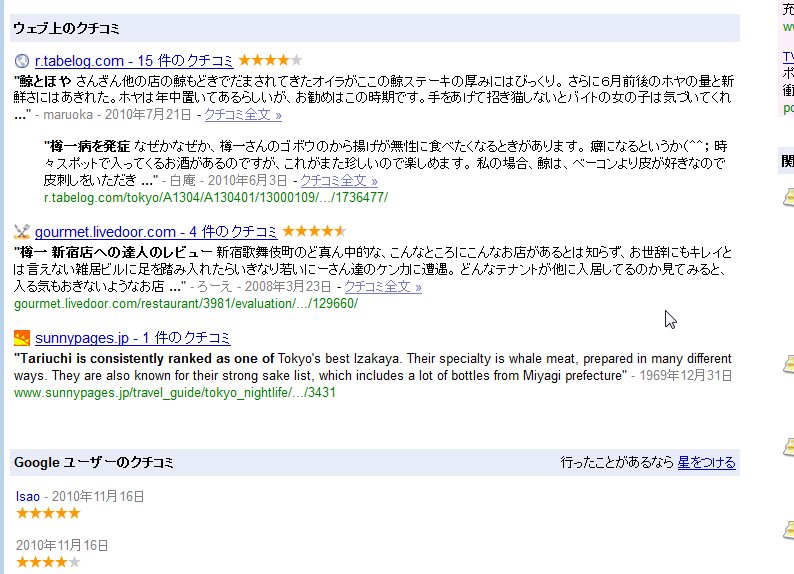794x574 pixels.
Task: Click the green gourmet.livedoor.com/restaurant URL text
Action: [x=186, y=304]
